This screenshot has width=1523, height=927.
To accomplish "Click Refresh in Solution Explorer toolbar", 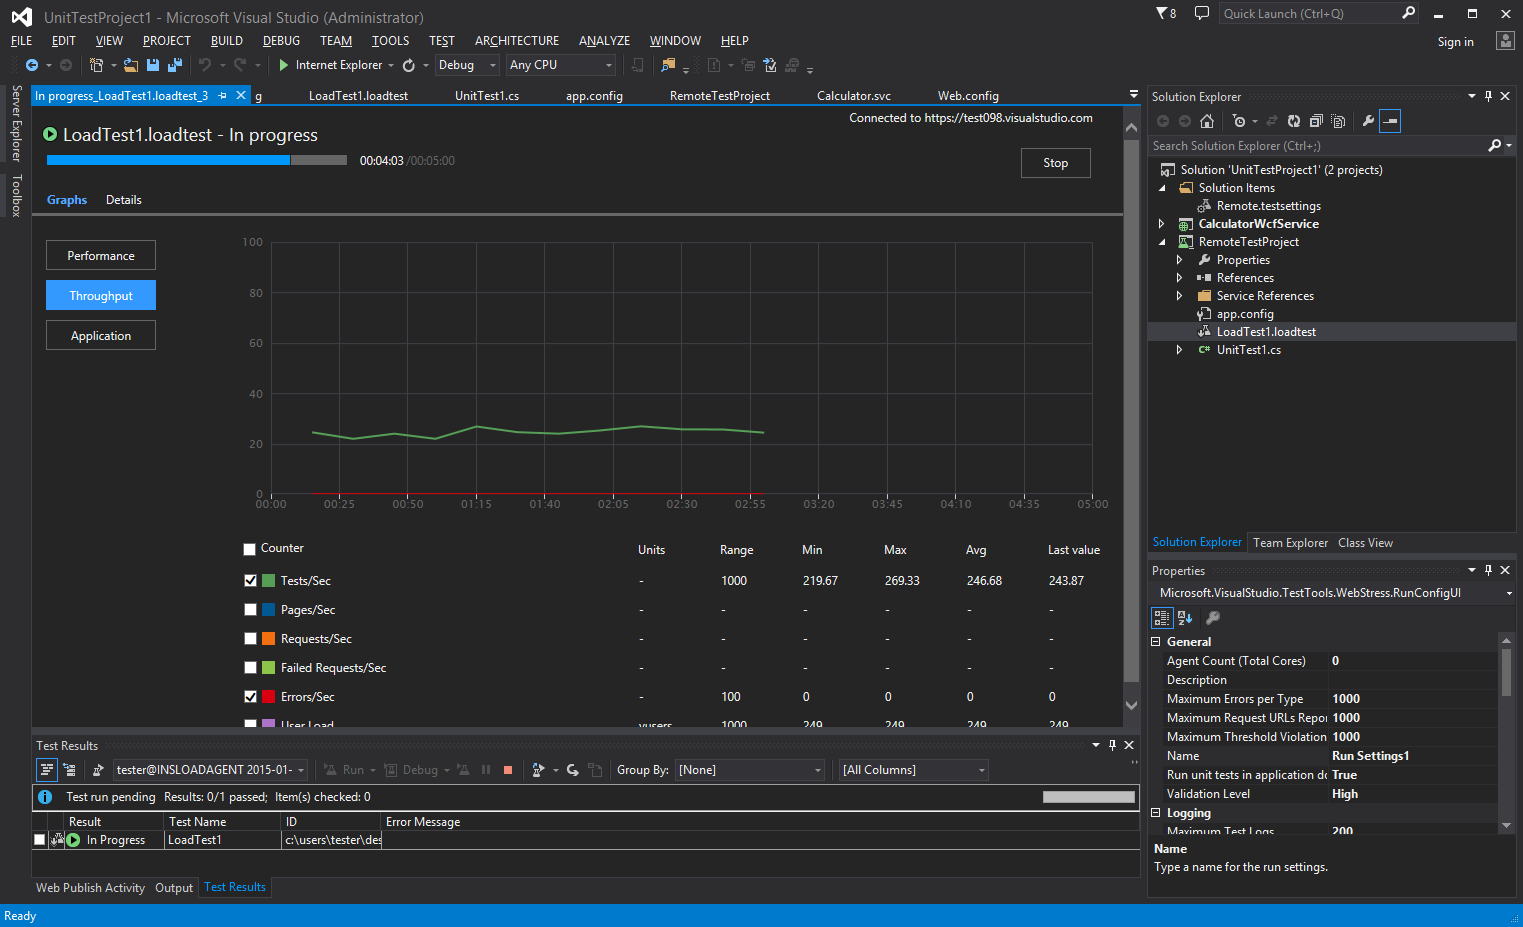I will (x=1294, y=121).
